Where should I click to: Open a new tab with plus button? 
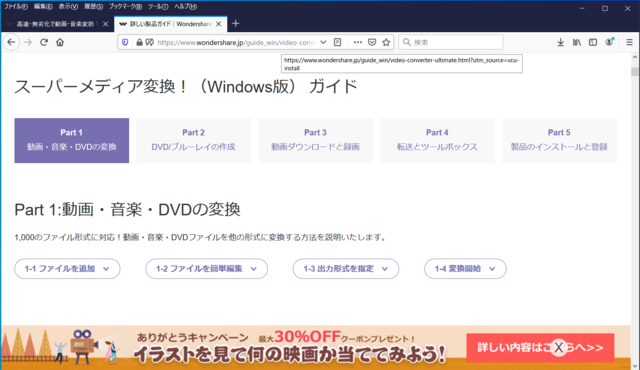coord(236,24)
